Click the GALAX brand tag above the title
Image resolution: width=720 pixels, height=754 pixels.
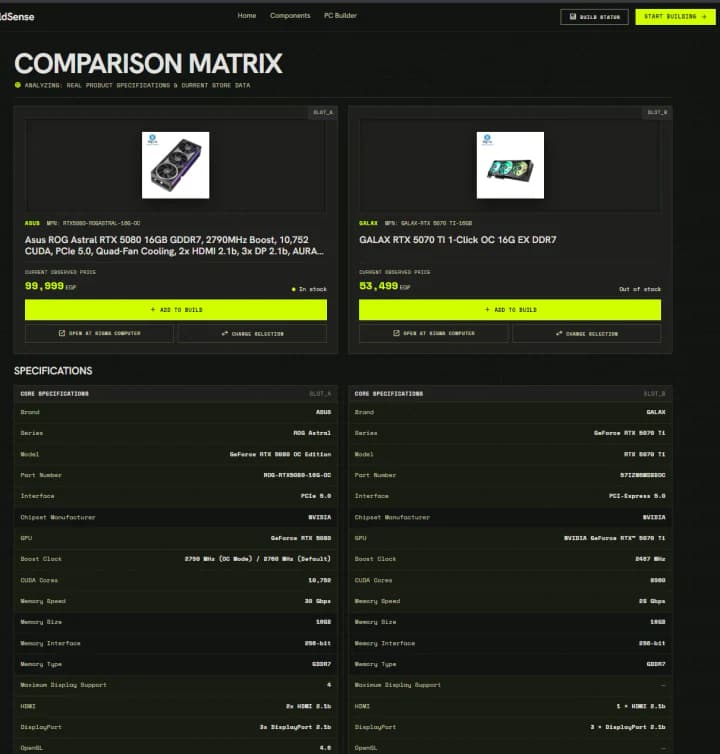(x=368, y=223)
